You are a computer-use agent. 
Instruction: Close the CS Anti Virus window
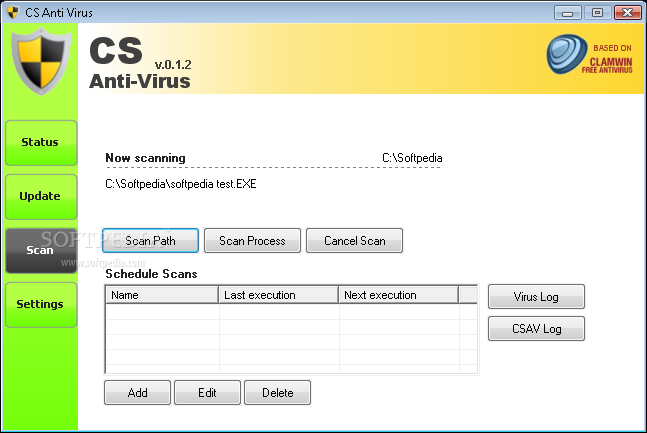[628, 13]
